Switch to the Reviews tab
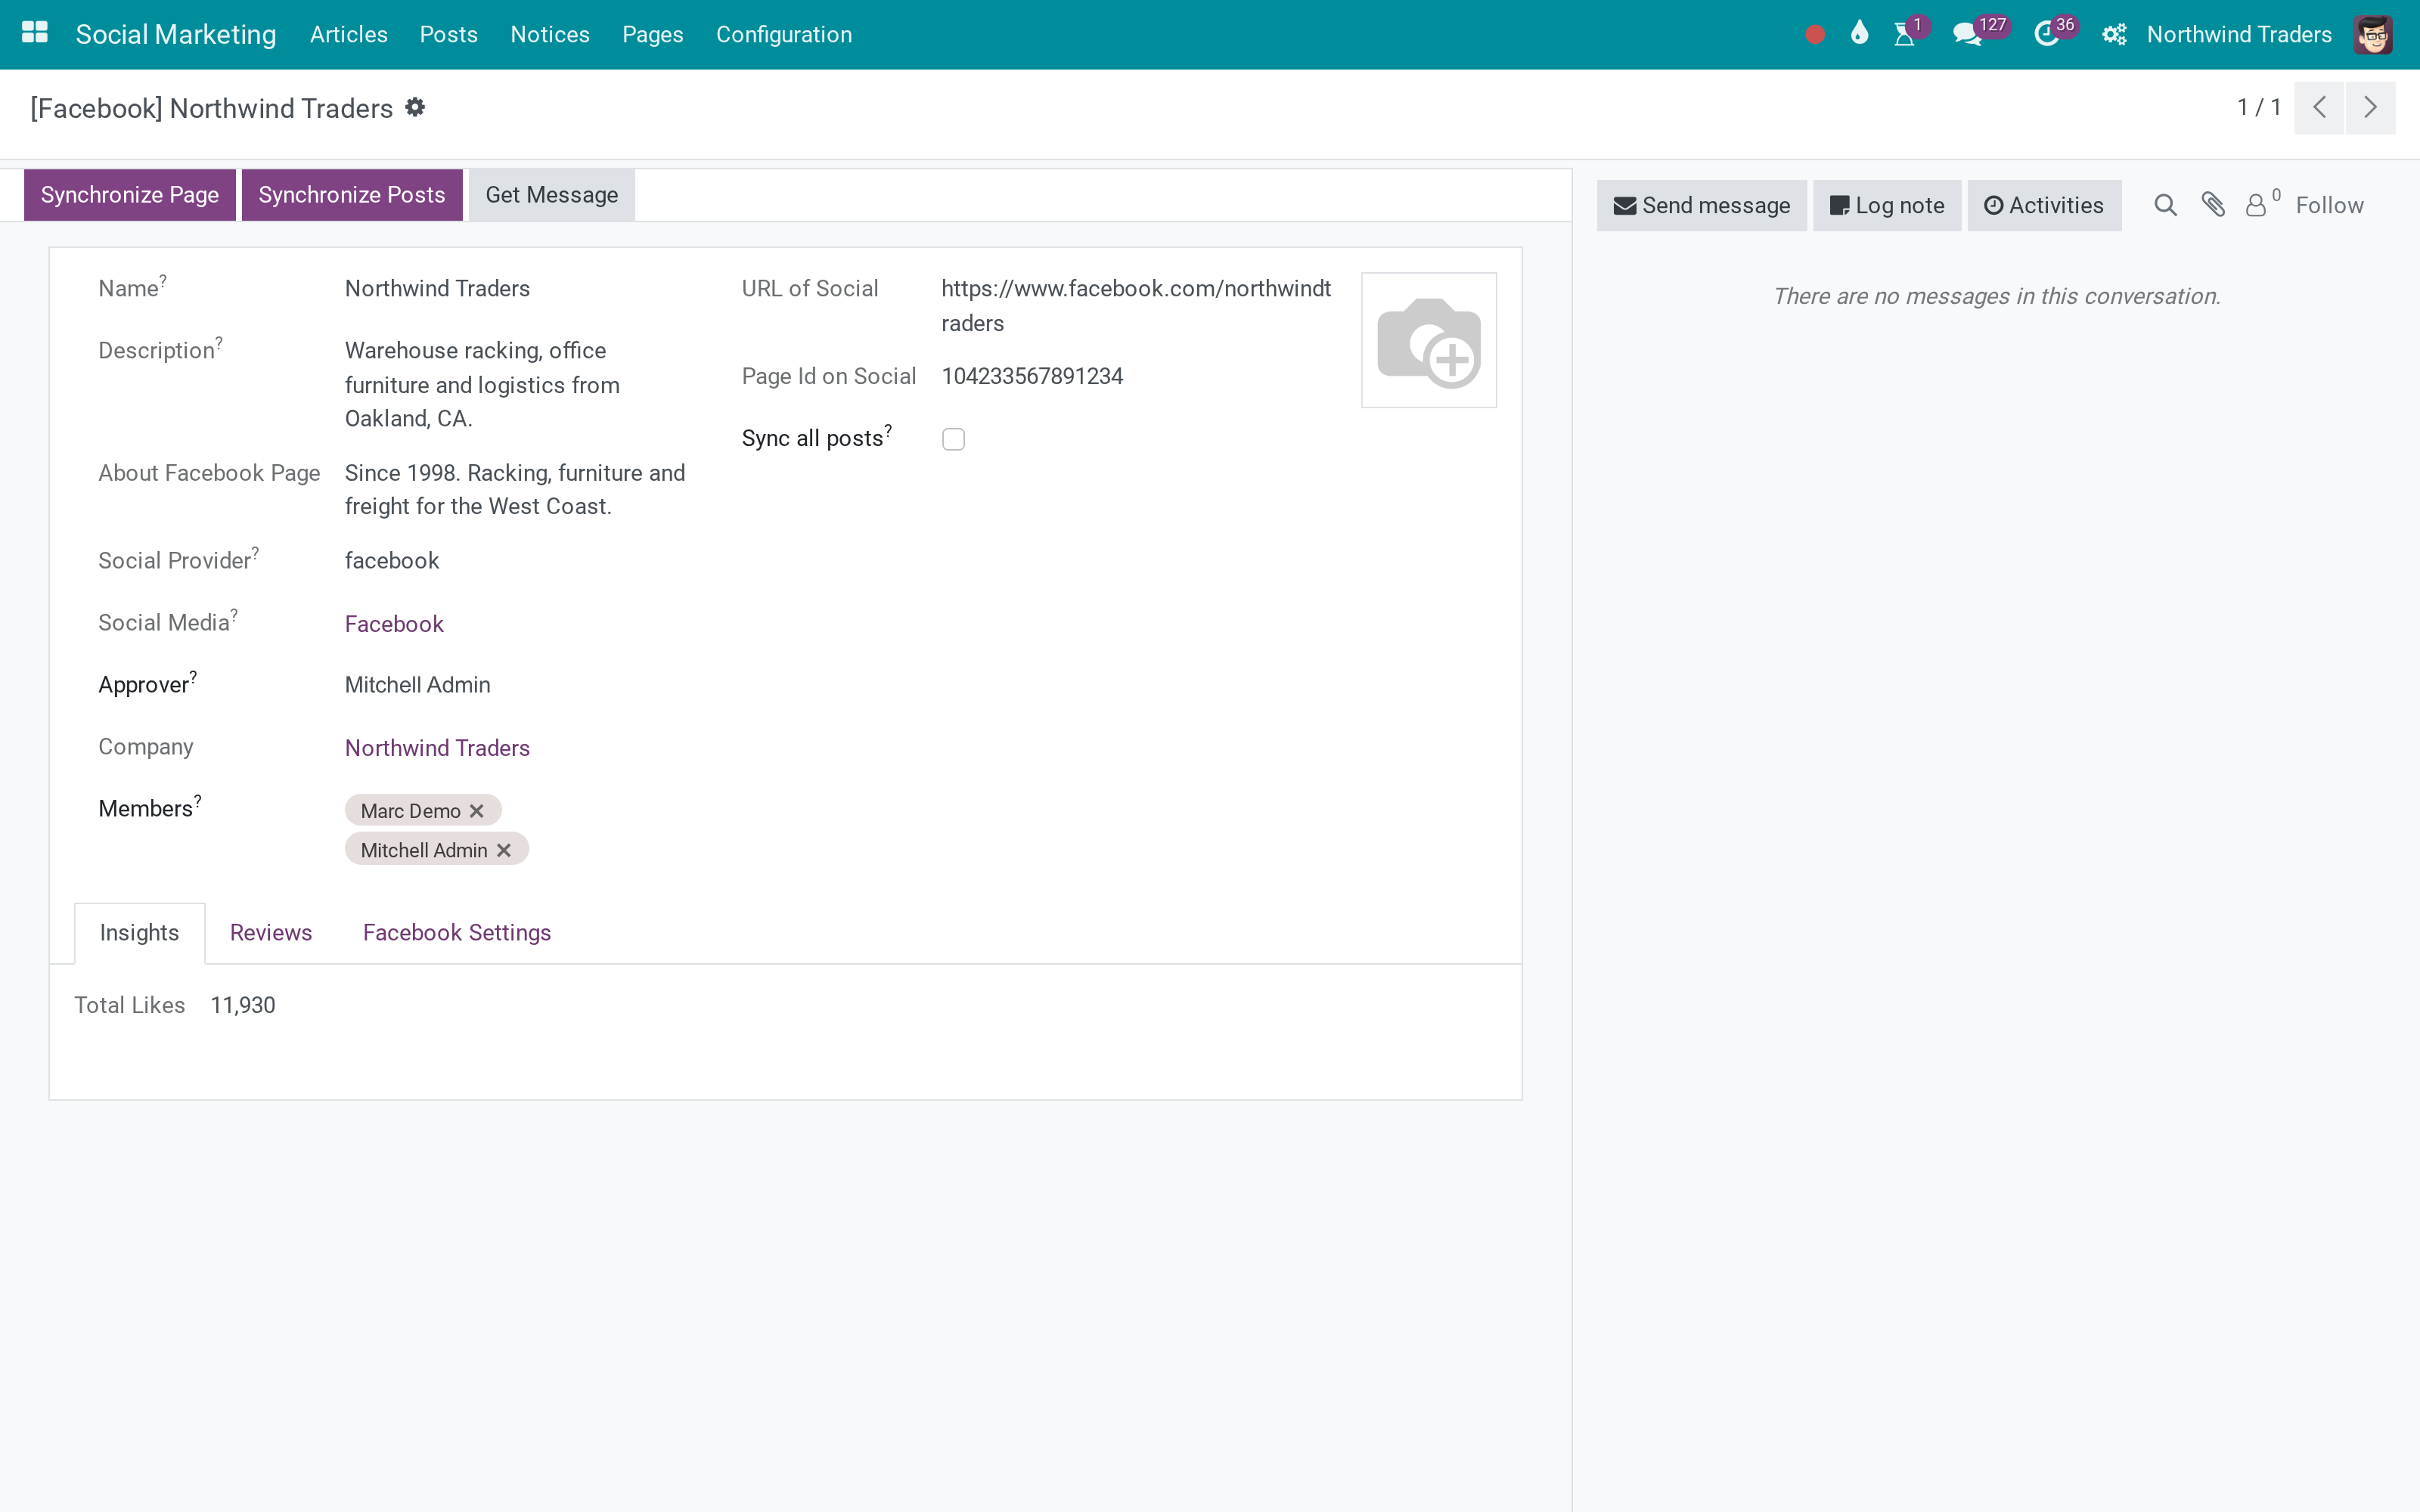 (271, 933)
